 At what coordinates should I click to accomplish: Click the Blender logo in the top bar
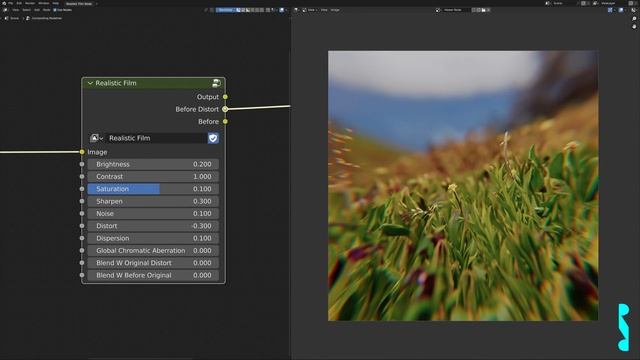coord(4,3)
